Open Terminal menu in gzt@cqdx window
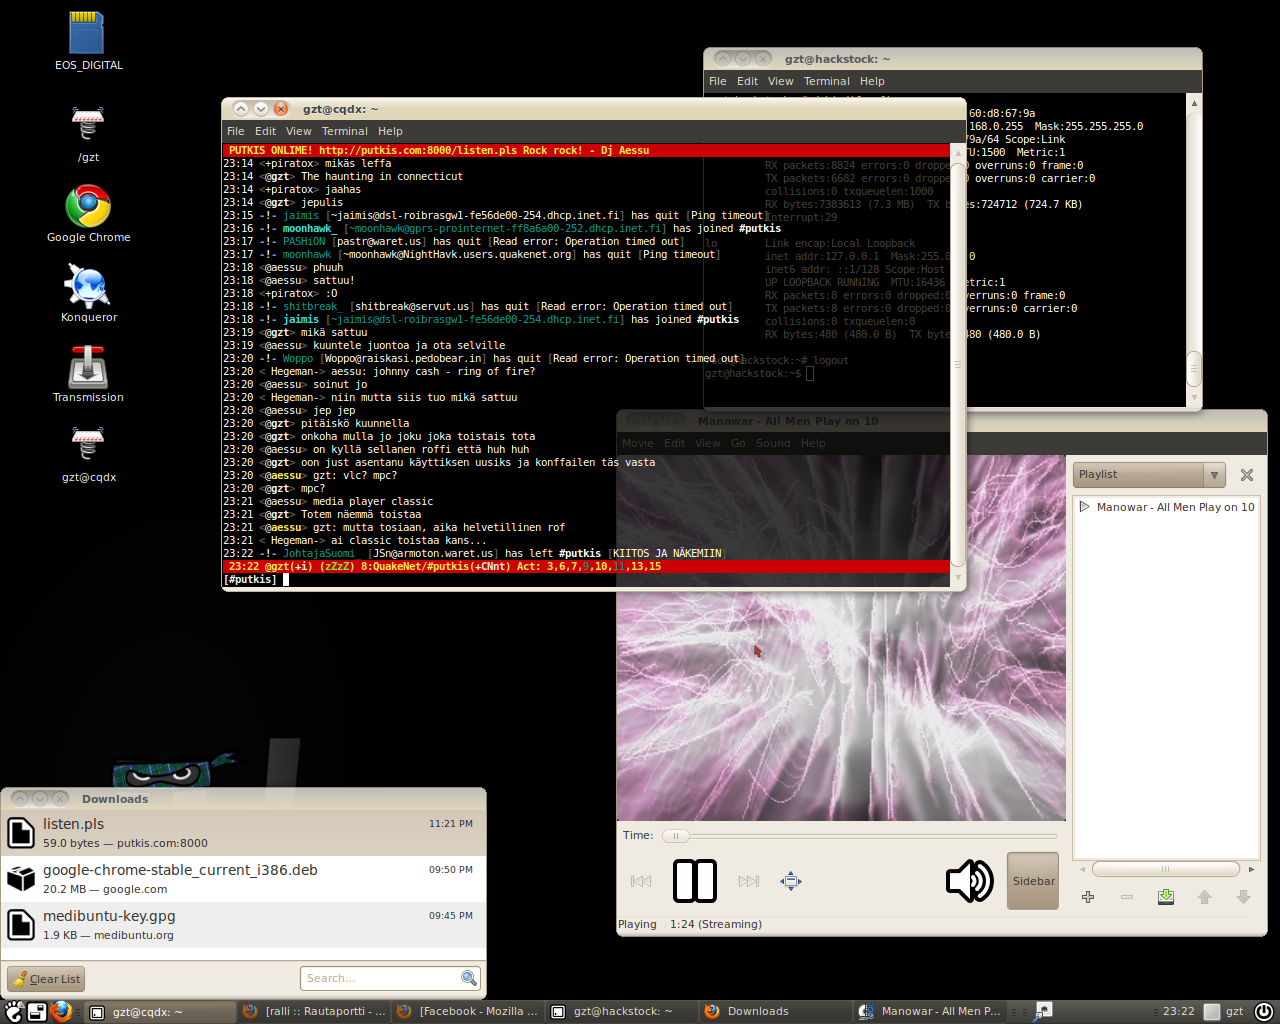1280x1024 pixels. 344,131
